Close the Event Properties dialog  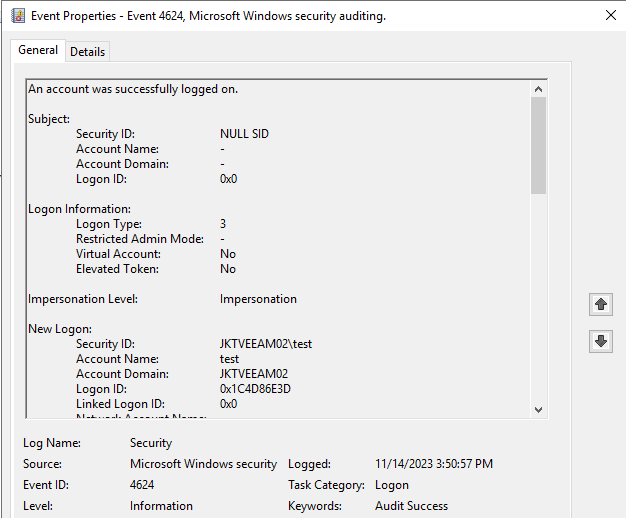click(611, 15)
